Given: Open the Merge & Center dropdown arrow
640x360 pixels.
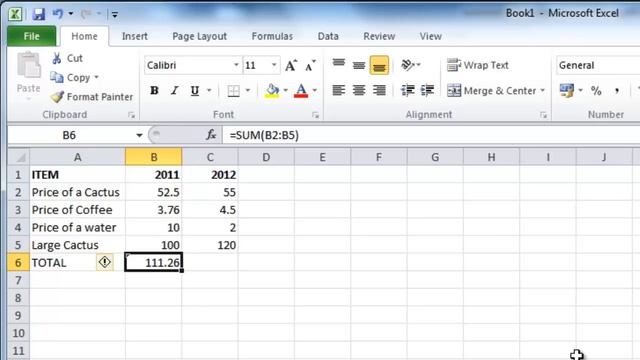Looking at the screenshot, I should (x=543, y=91).
